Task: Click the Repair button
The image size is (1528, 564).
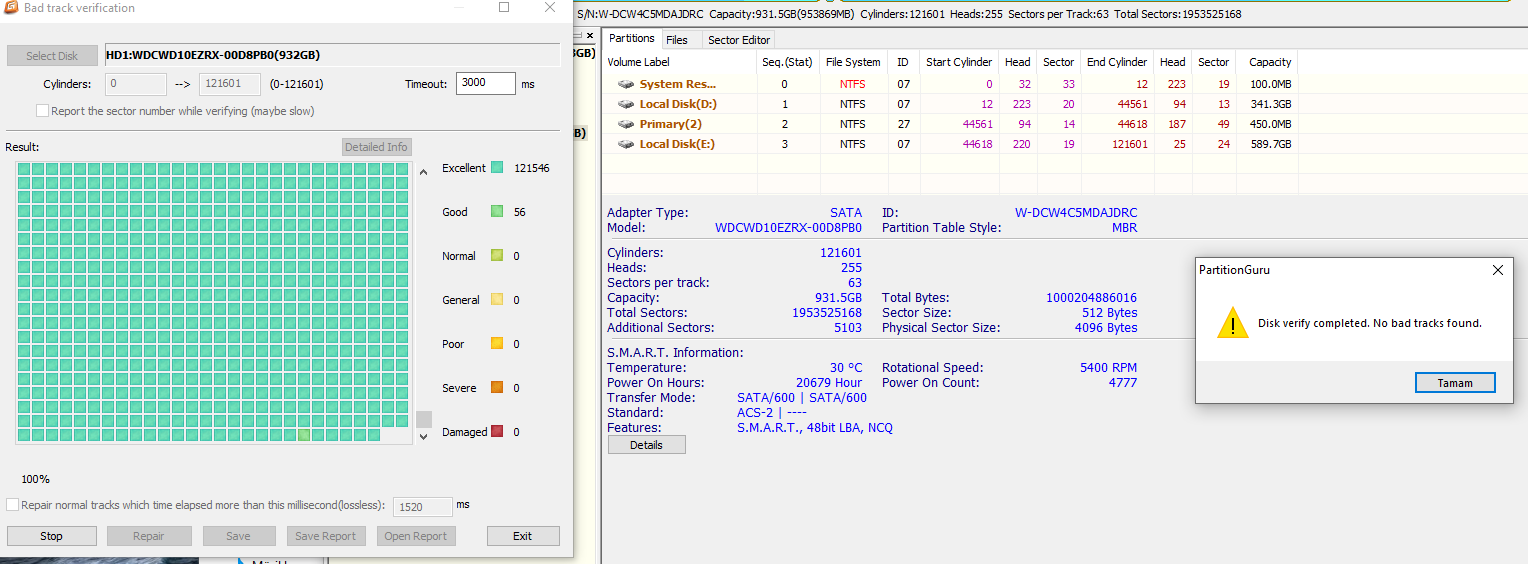Action: tap(149, 536)
